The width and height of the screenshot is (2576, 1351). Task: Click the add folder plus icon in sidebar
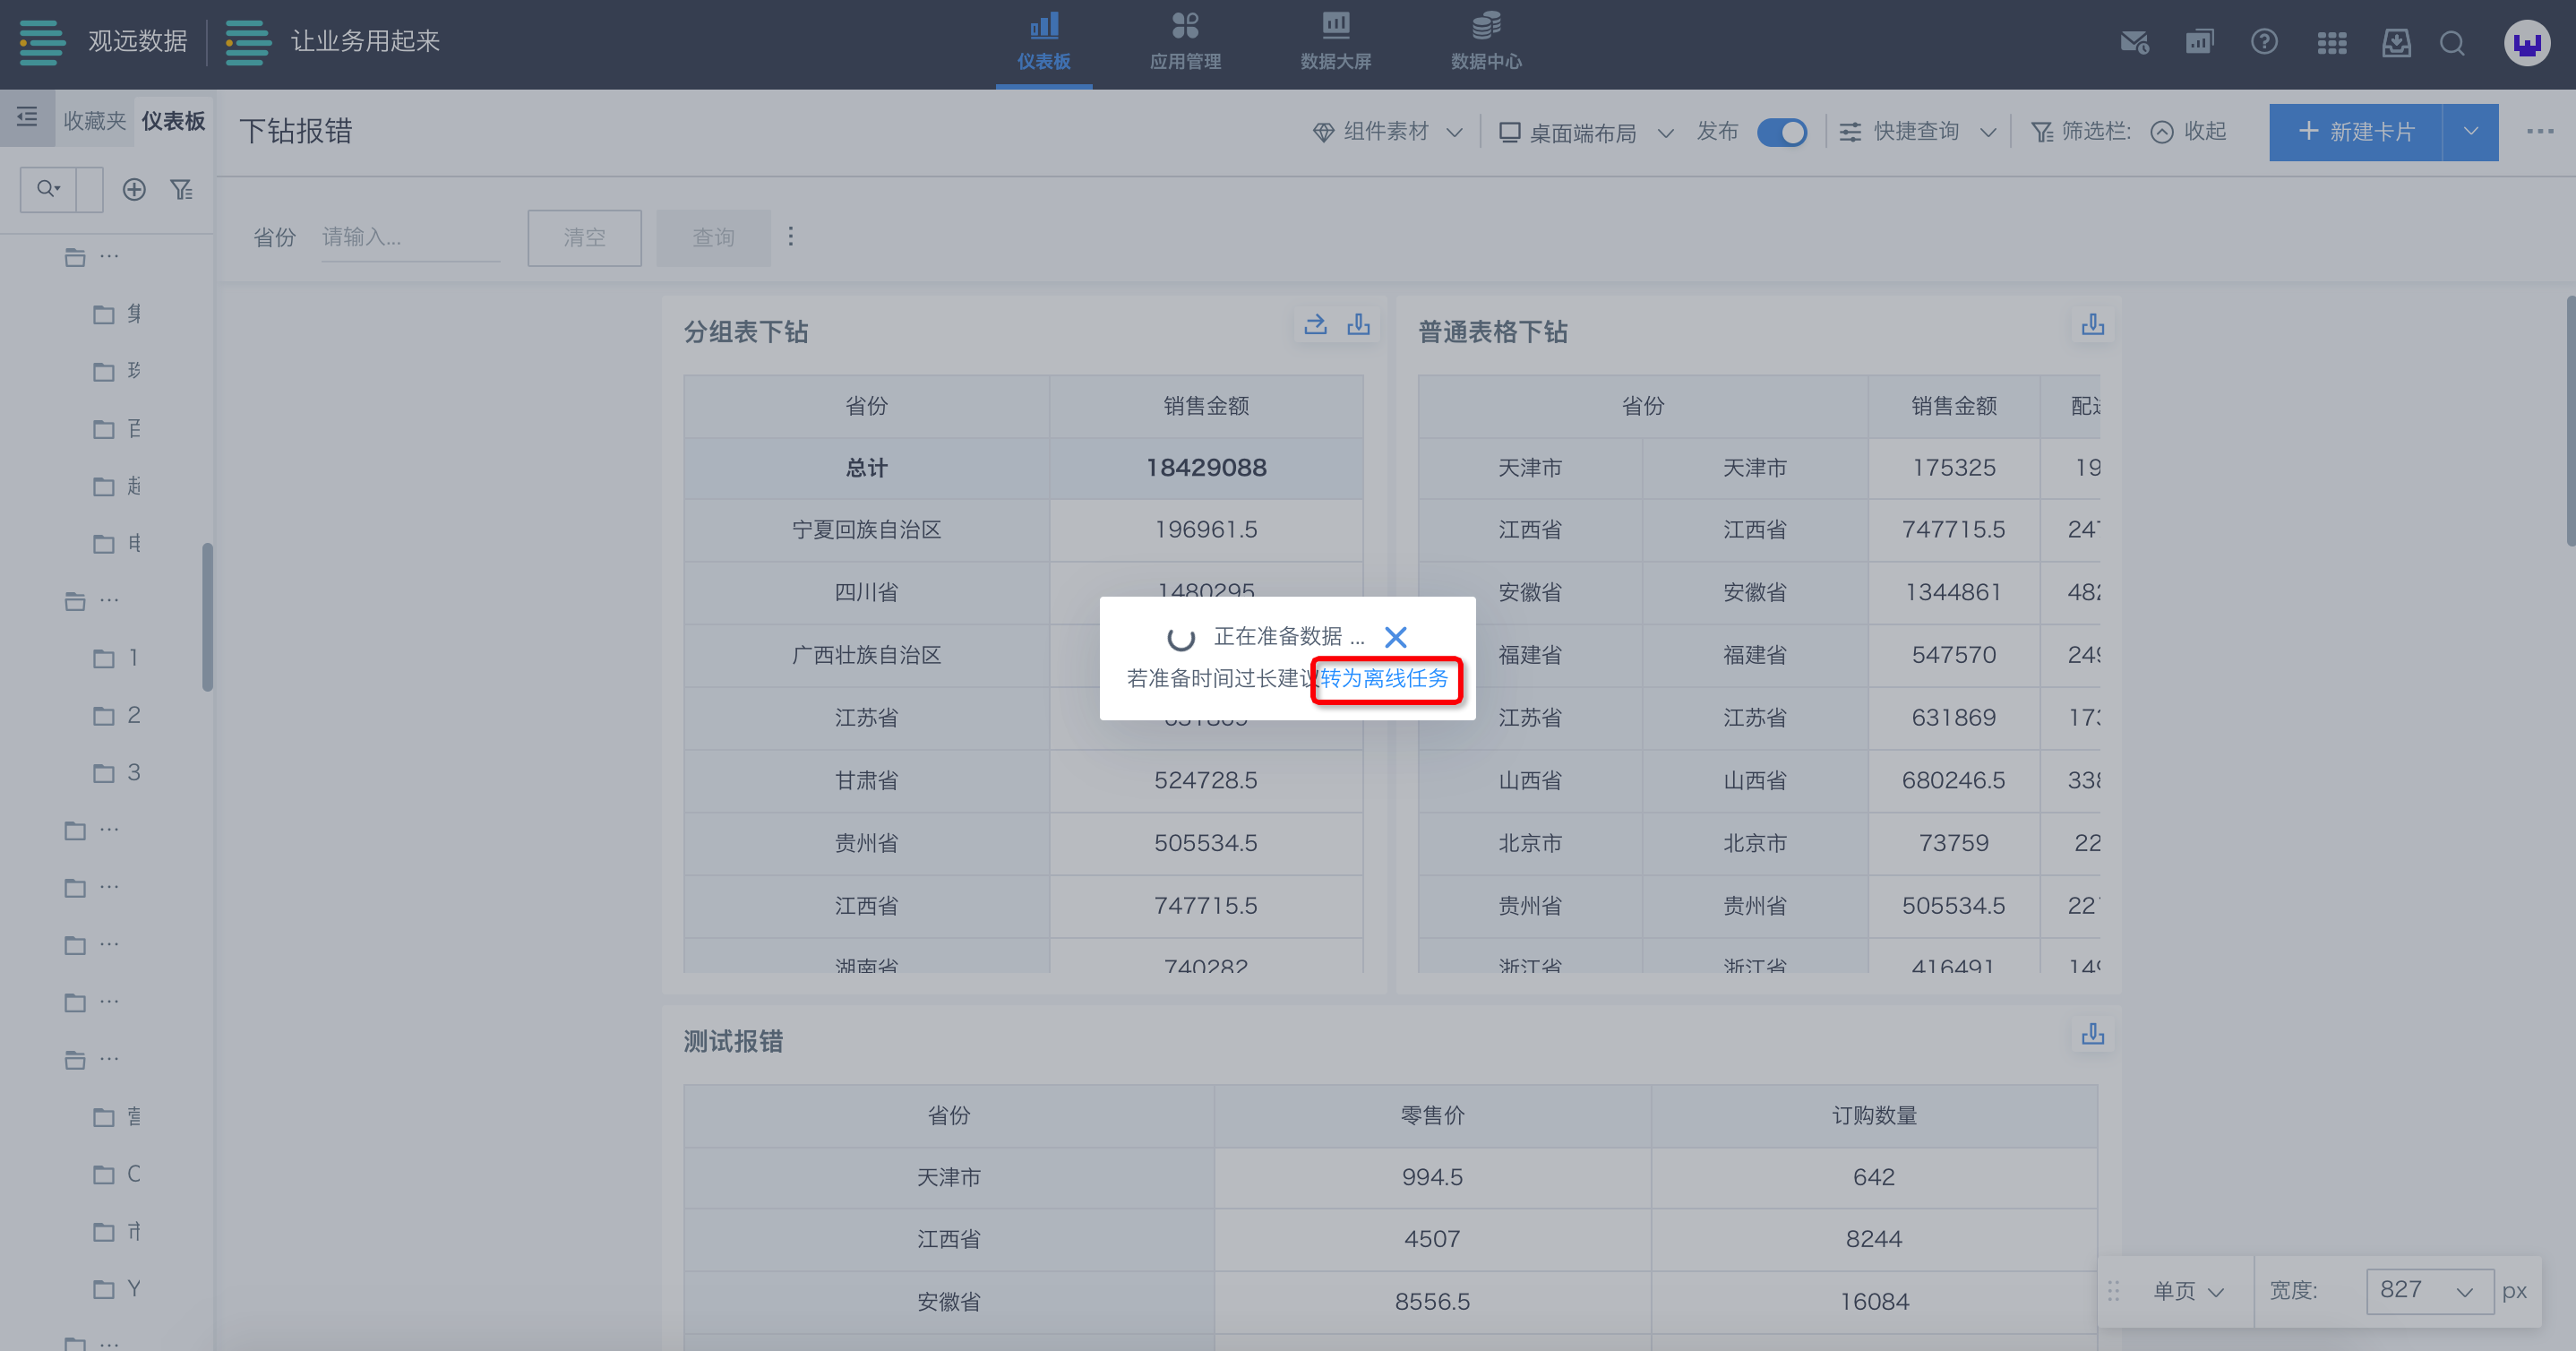click(x=134, y=189)
